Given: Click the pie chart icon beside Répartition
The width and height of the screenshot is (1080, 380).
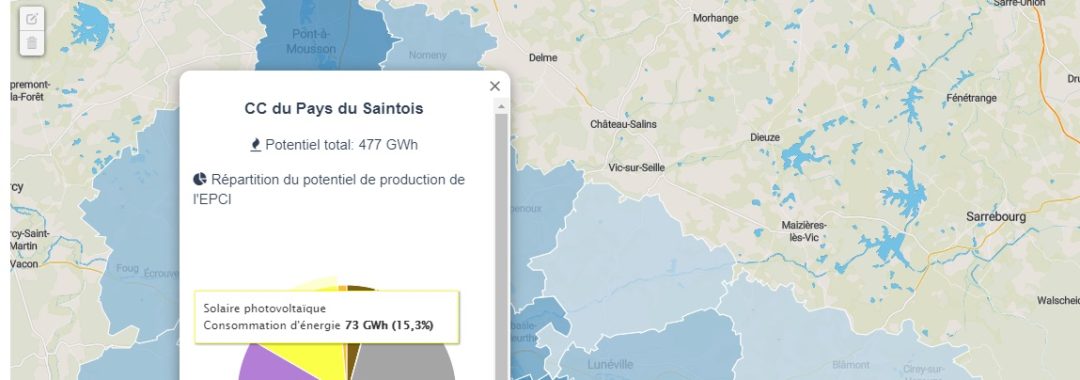Looking at the screenshot, I should click(200, 179).
